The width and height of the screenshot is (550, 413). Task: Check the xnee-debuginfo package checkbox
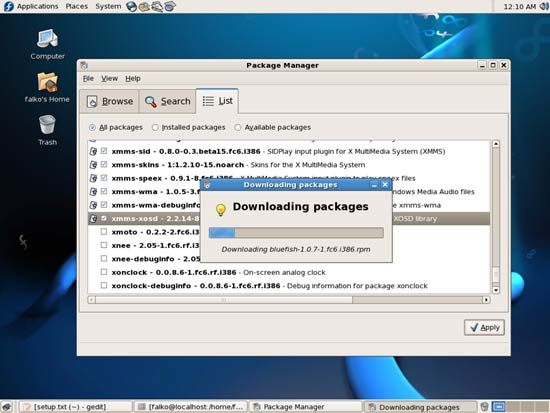point(104,258)
